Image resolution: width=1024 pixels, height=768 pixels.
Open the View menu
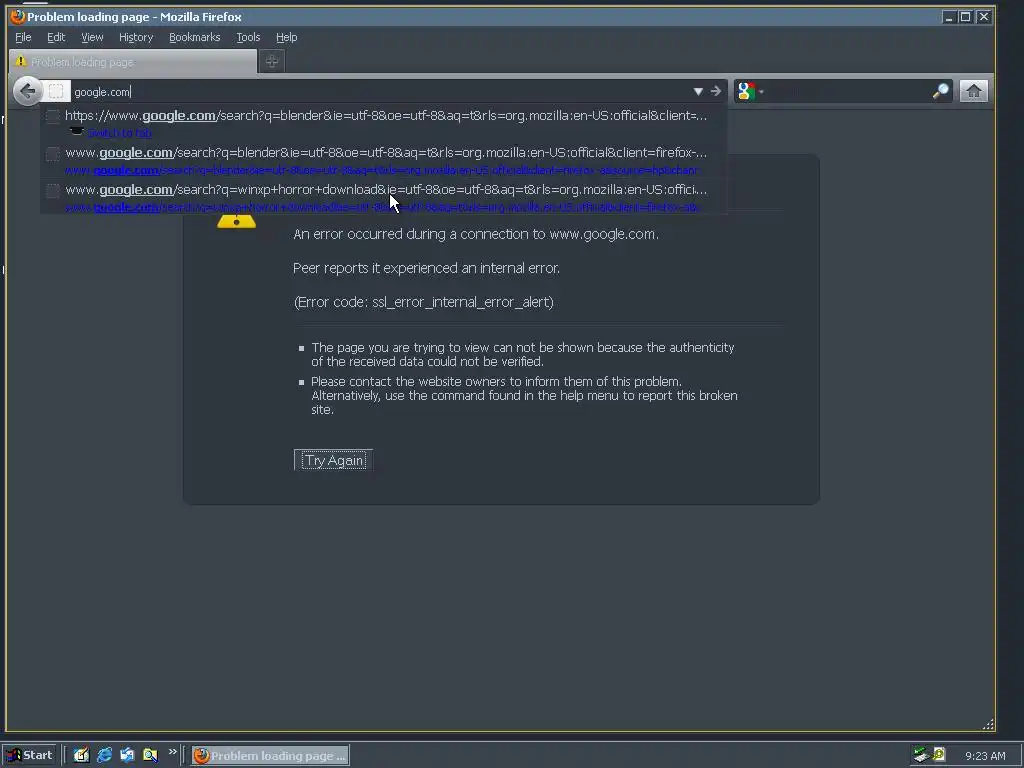coord(92,37)
